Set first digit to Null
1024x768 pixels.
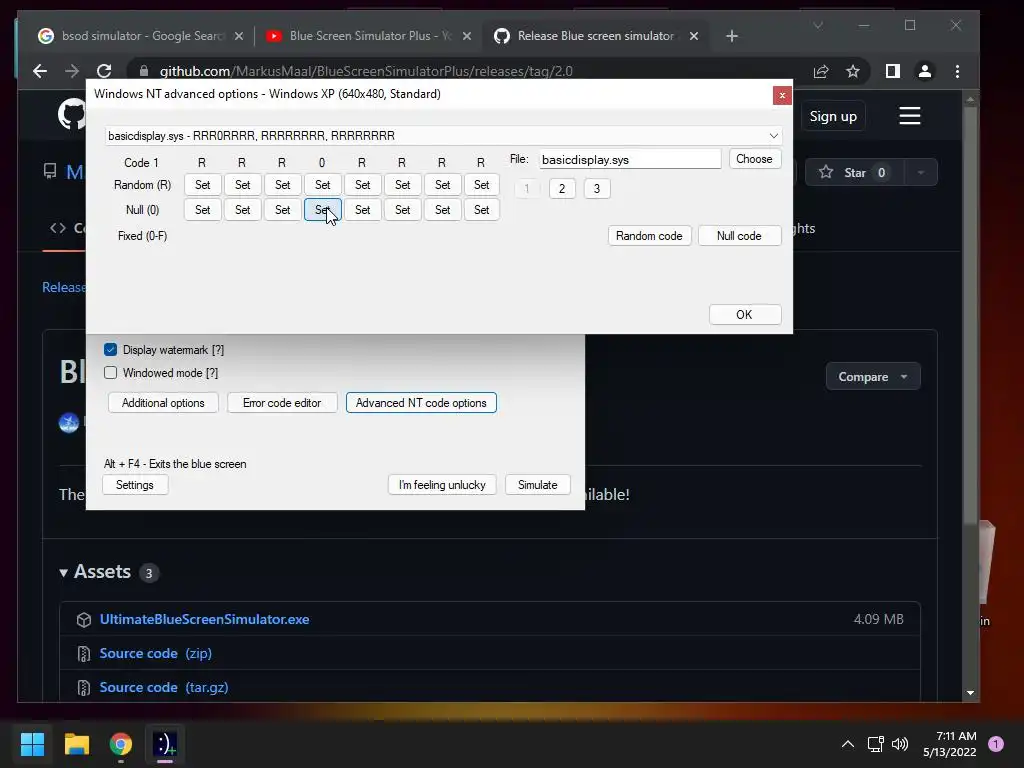pos(202,210)
